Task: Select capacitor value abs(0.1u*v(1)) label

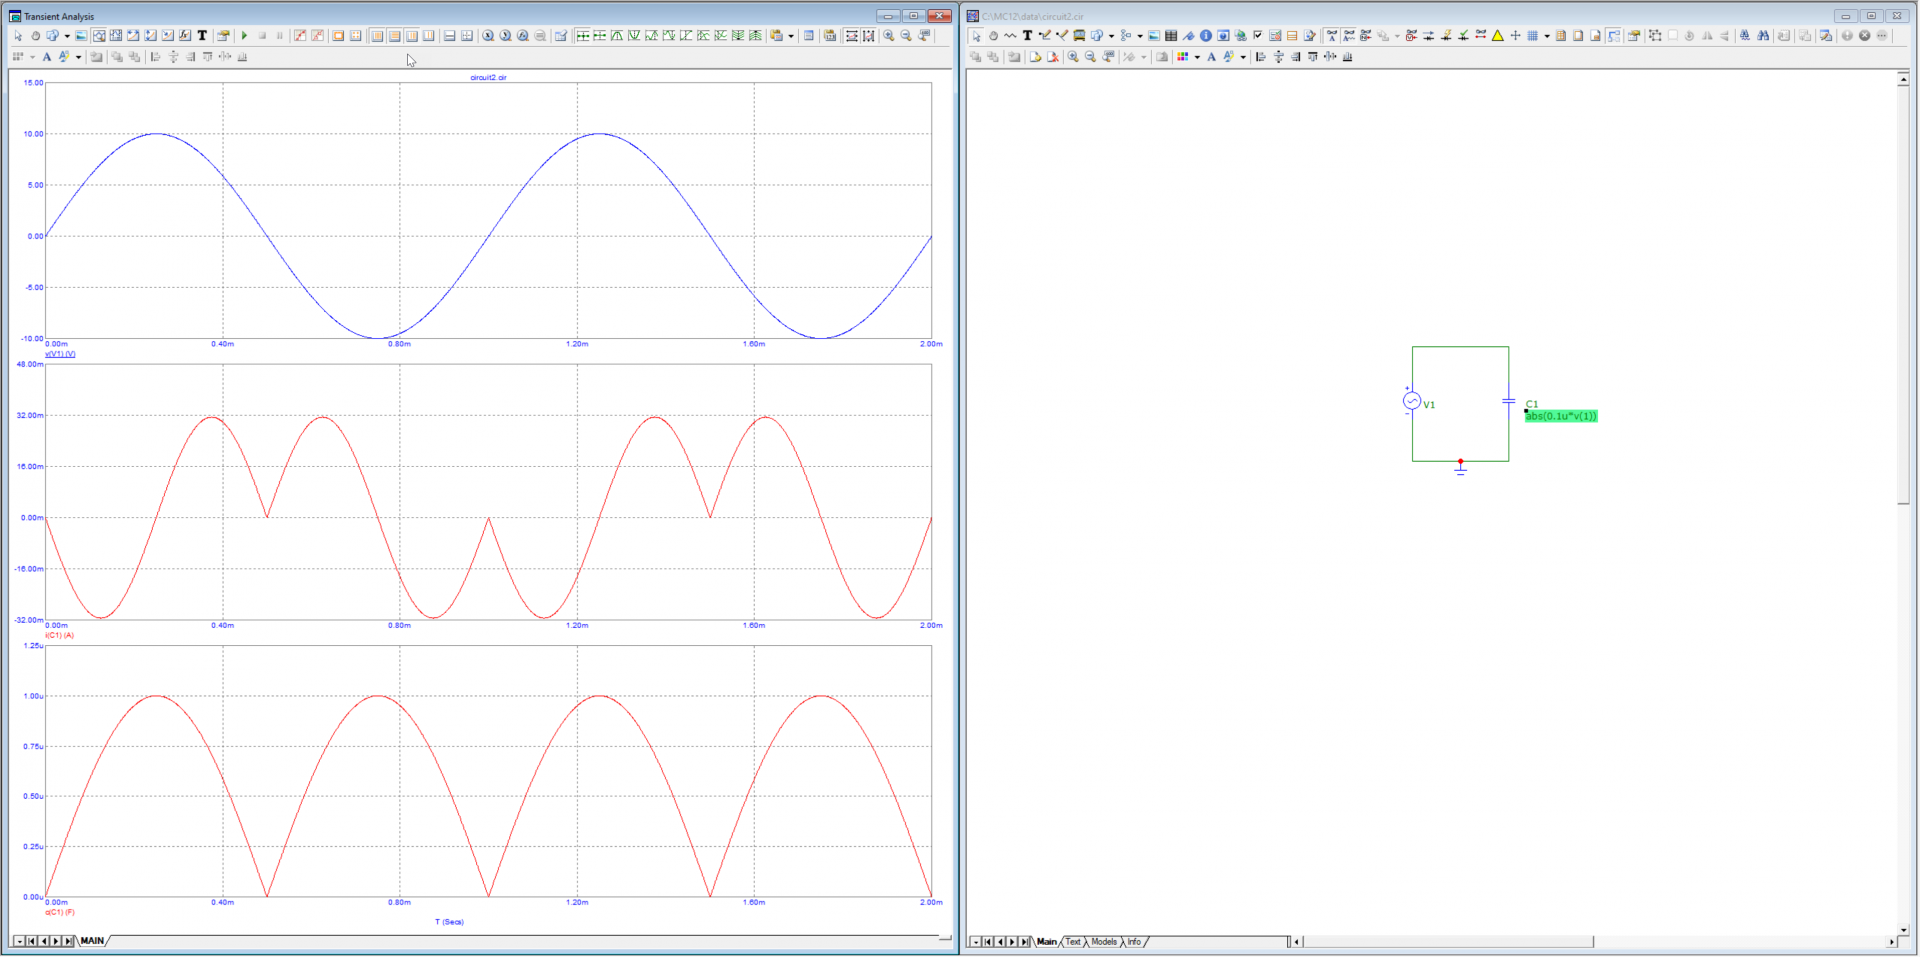Action: coord(1561,416)
